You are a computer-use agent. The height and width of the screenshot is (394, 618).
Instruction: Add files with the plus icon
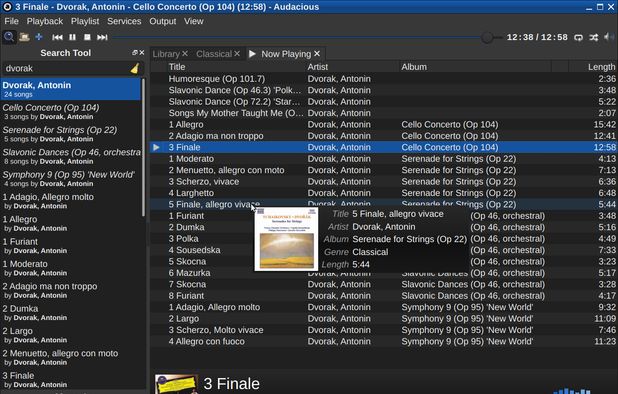39,37
